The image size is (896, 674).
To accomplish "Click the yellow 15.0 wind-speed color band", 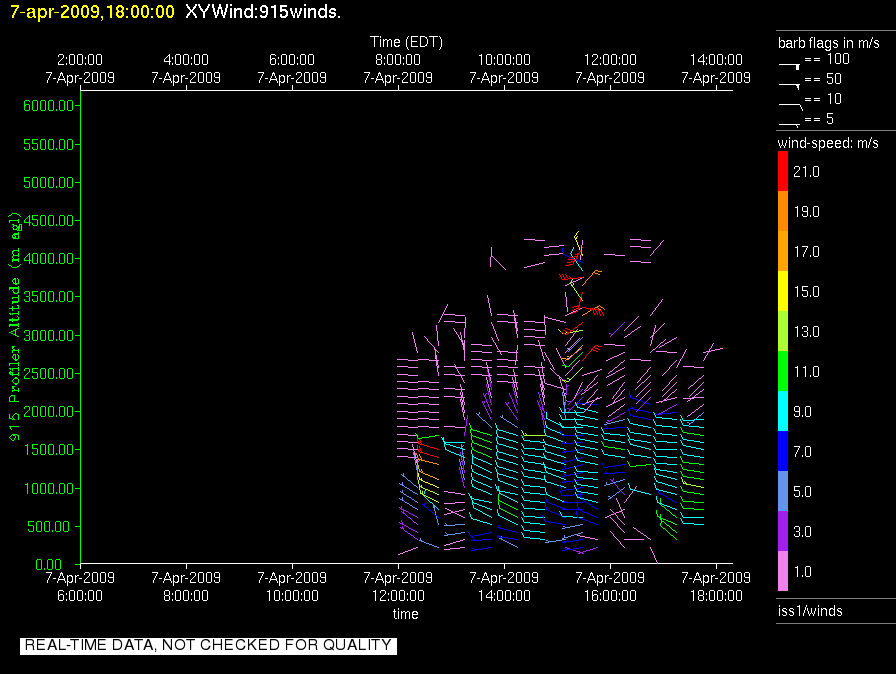I will pyautogui.click(x=783, y=291).
